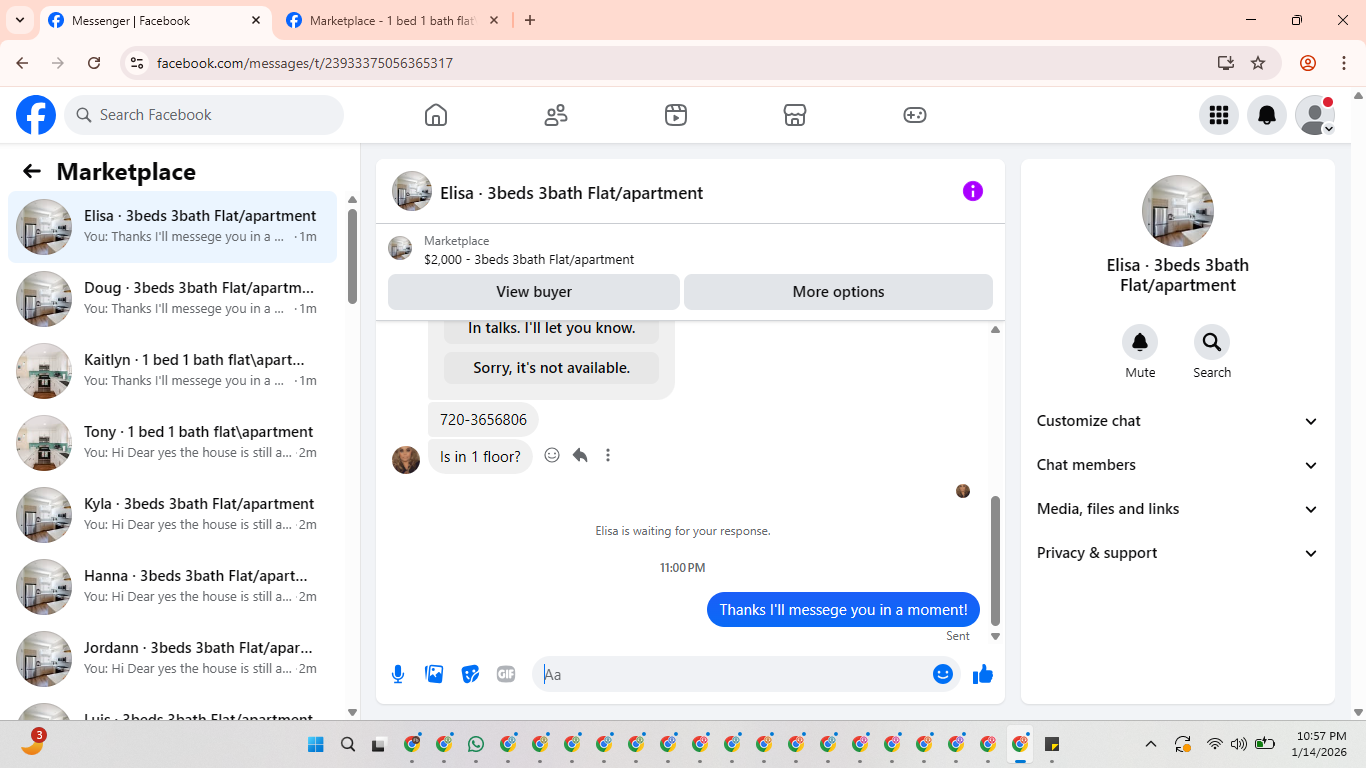Click the chat messages scrollbar

(995, 560)
